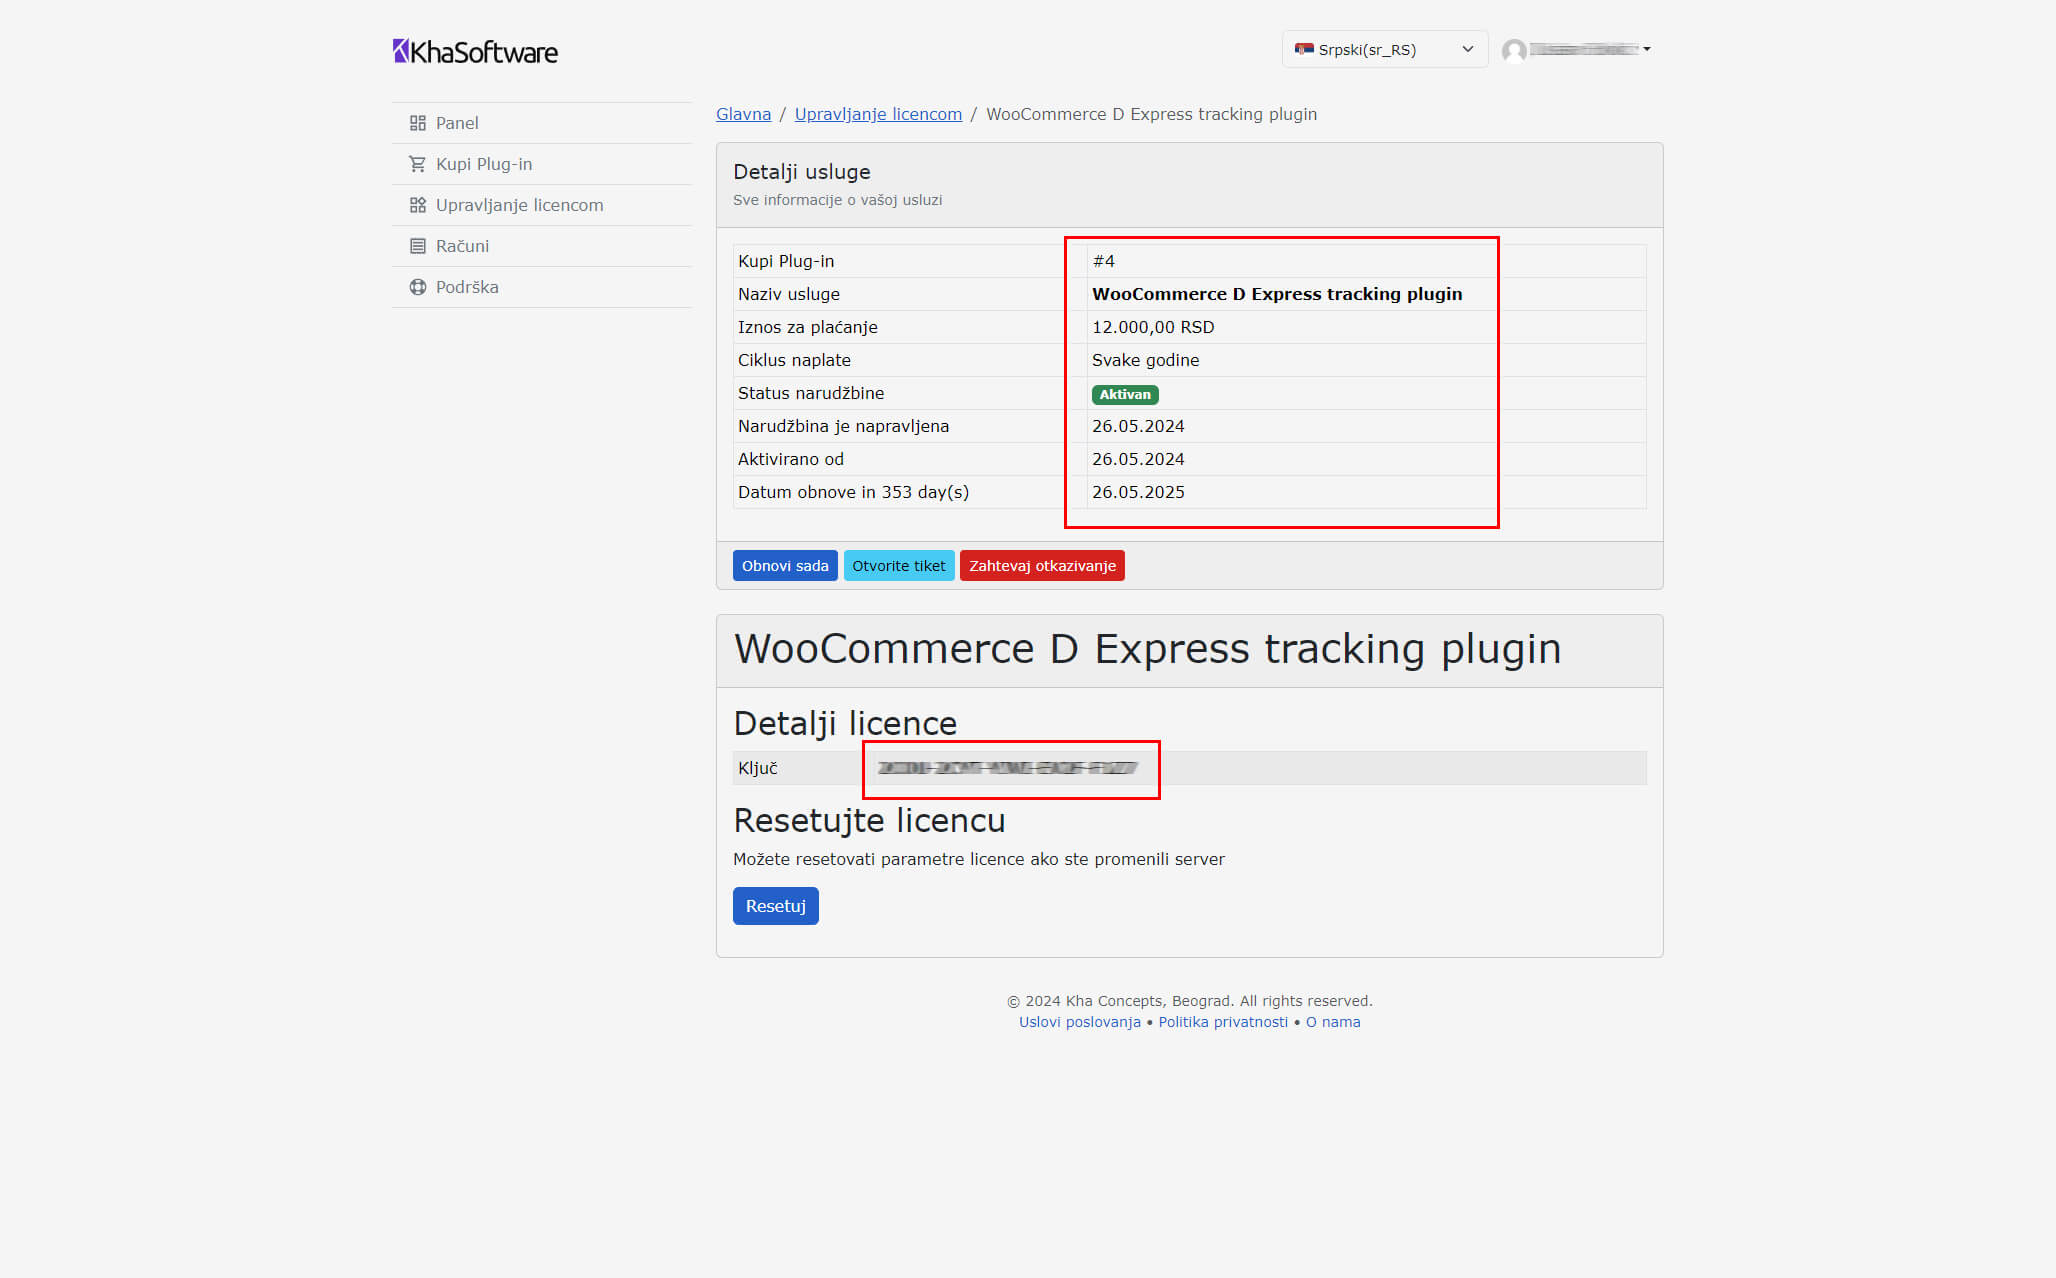Click the KhaSoftware logo

click(475, 51)
